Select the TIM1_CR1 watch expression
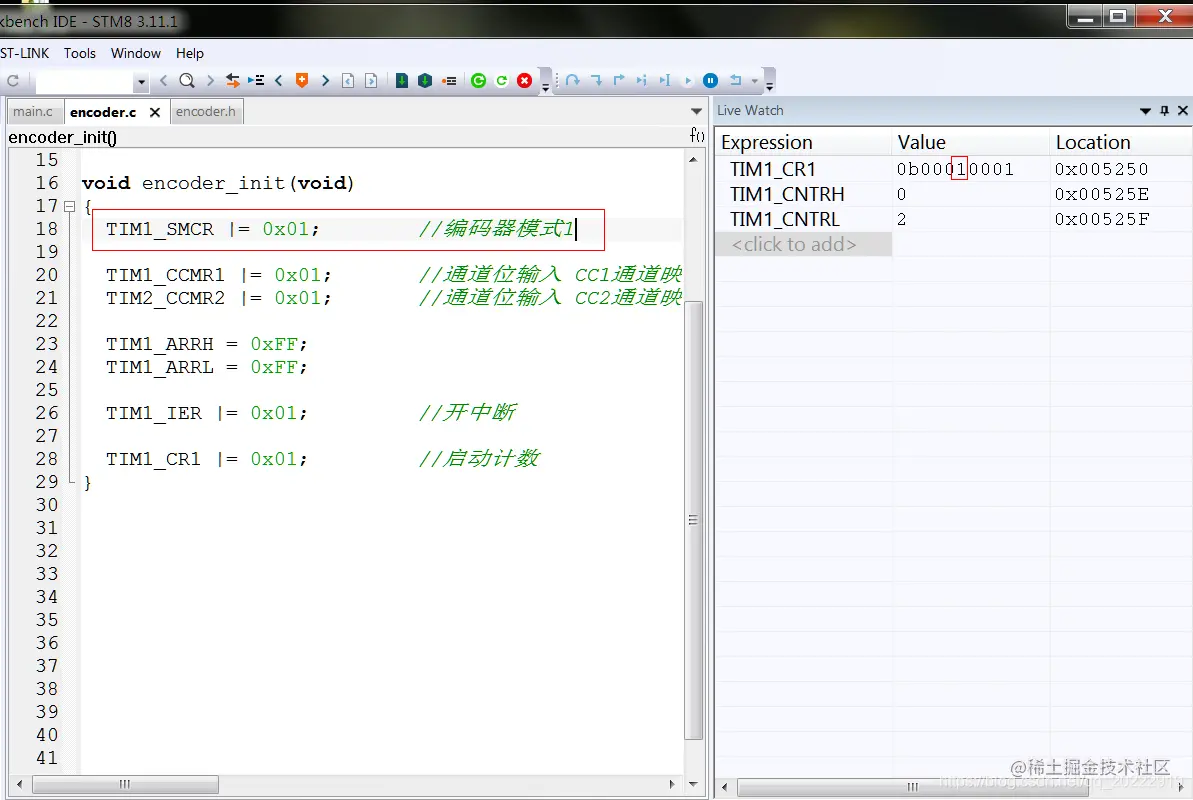Viewport: 1193px width, 800px height. (x=772, y=169)
